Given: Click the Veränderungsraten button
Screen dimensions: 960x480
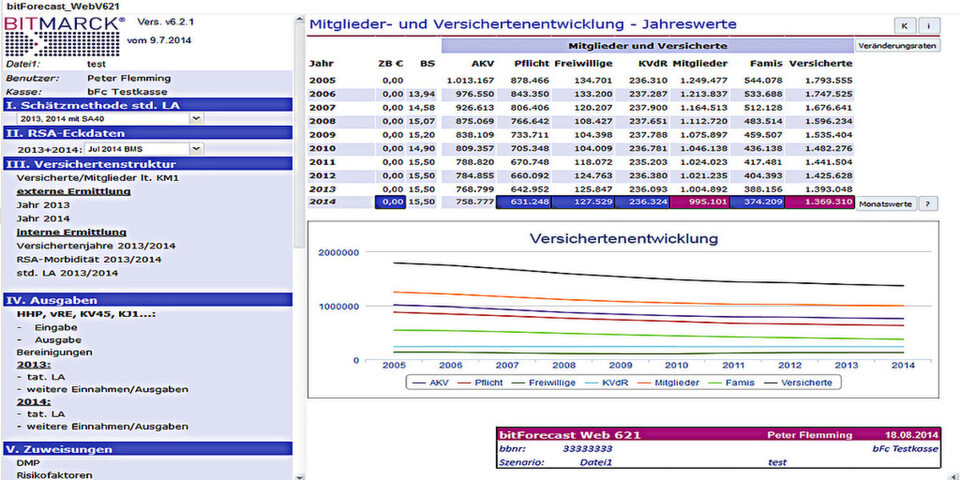Looking at the screenshot, I should [x=897, y=46].
